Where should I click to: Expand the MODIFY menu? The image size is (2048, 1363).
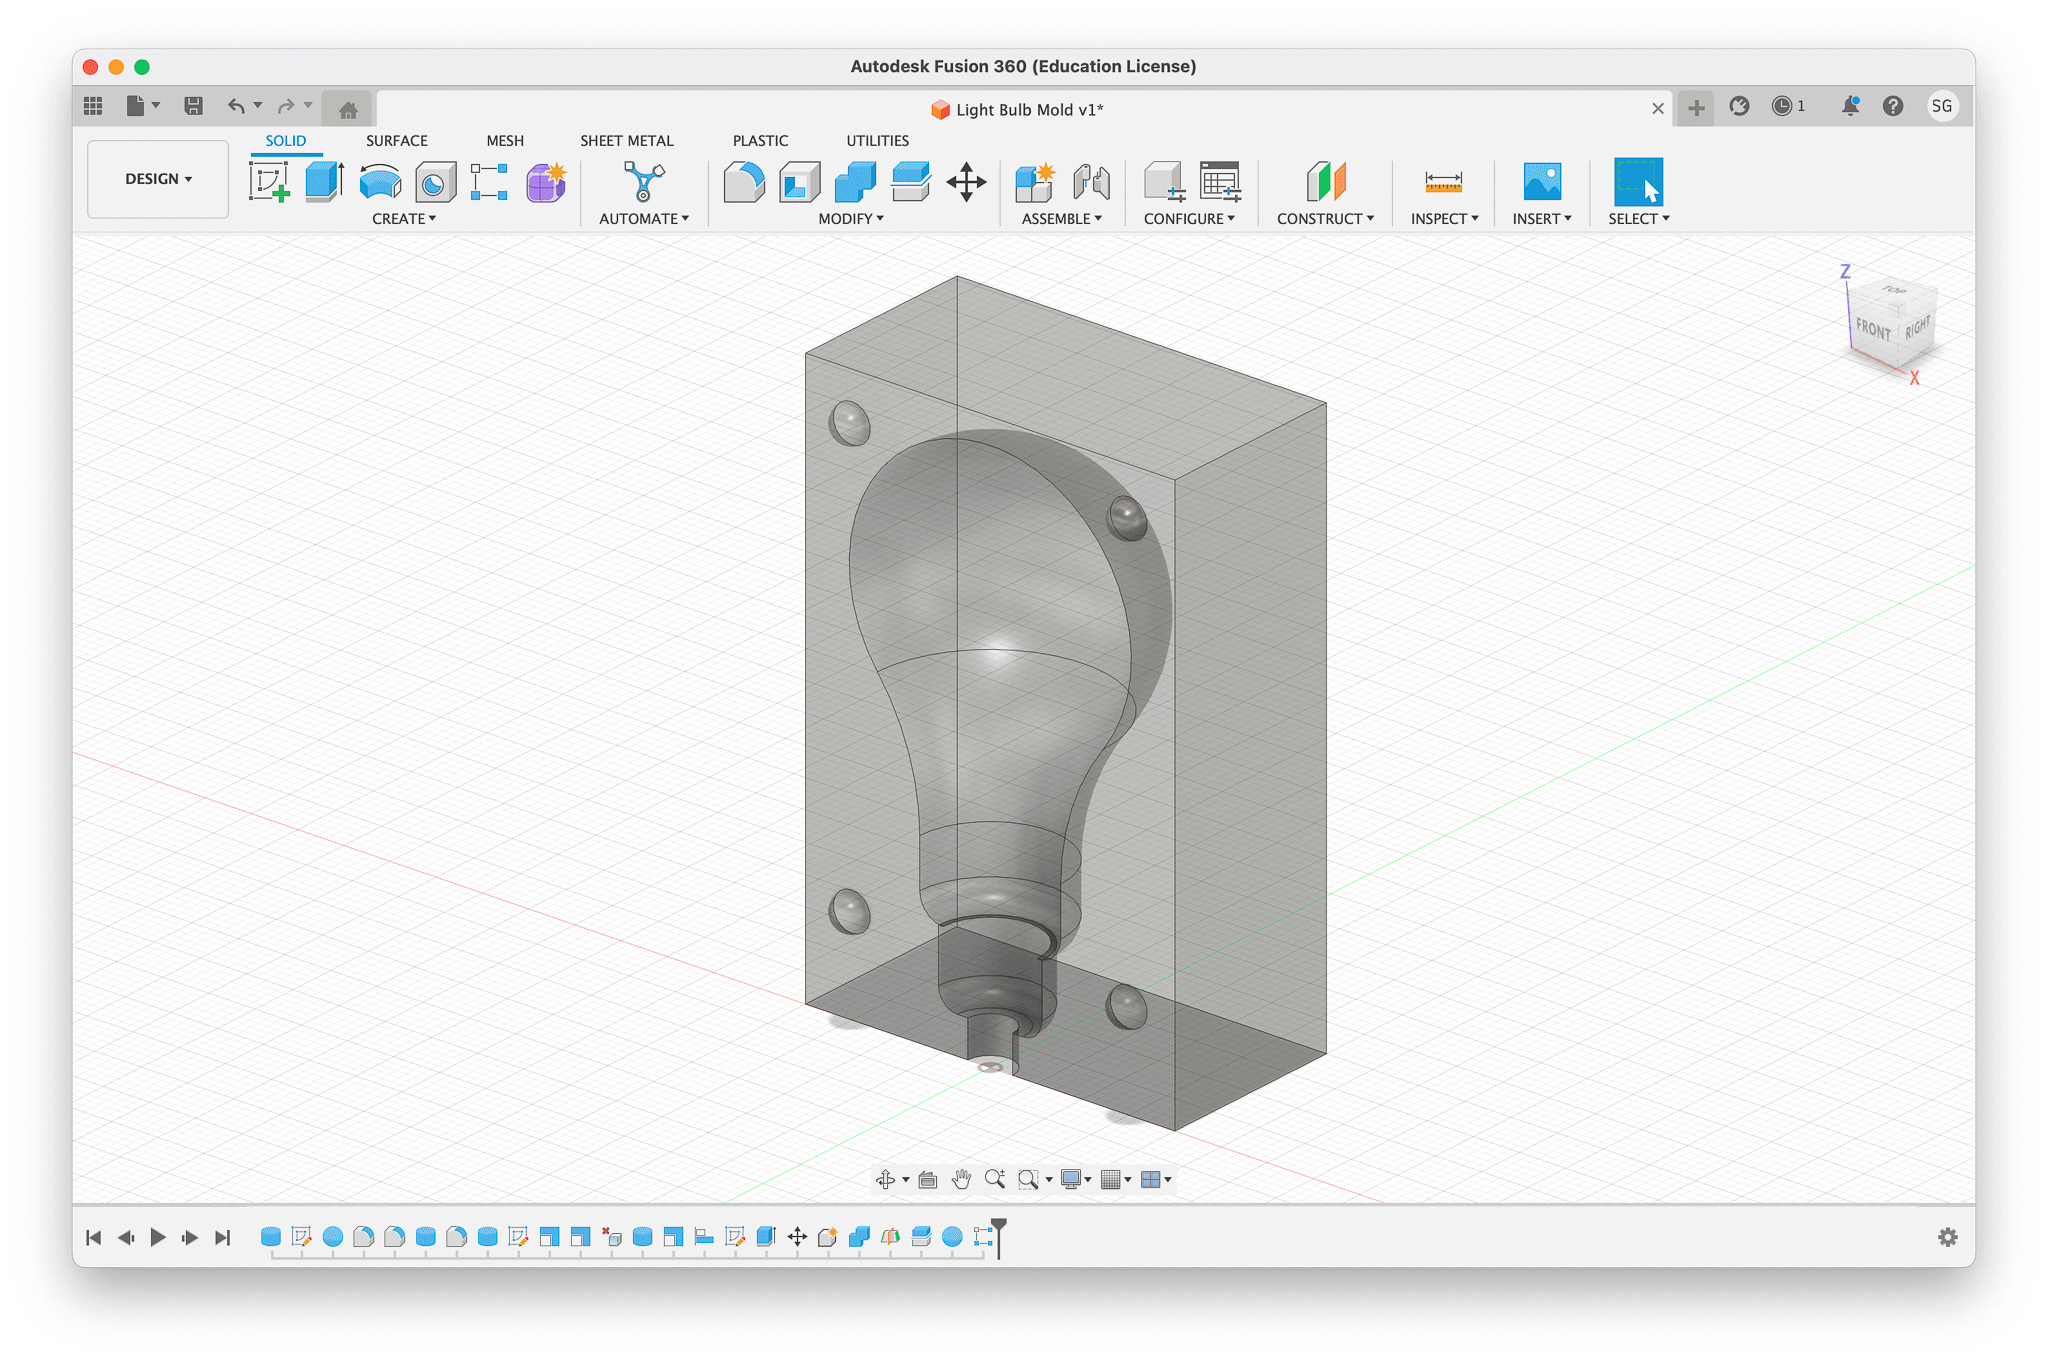tap(851, 219)
